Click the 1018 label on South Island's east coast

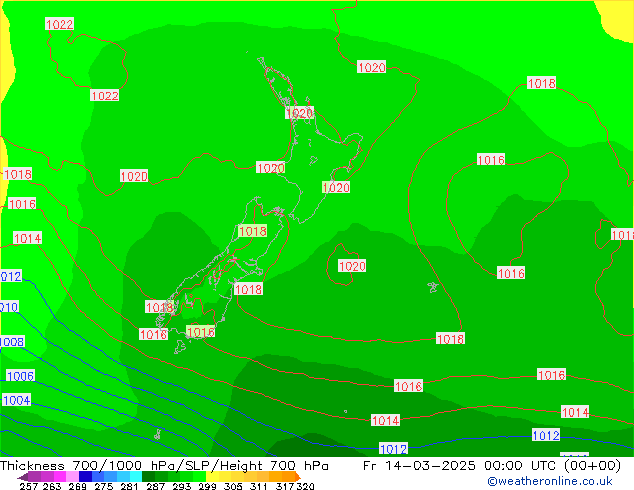pos(248,289)
